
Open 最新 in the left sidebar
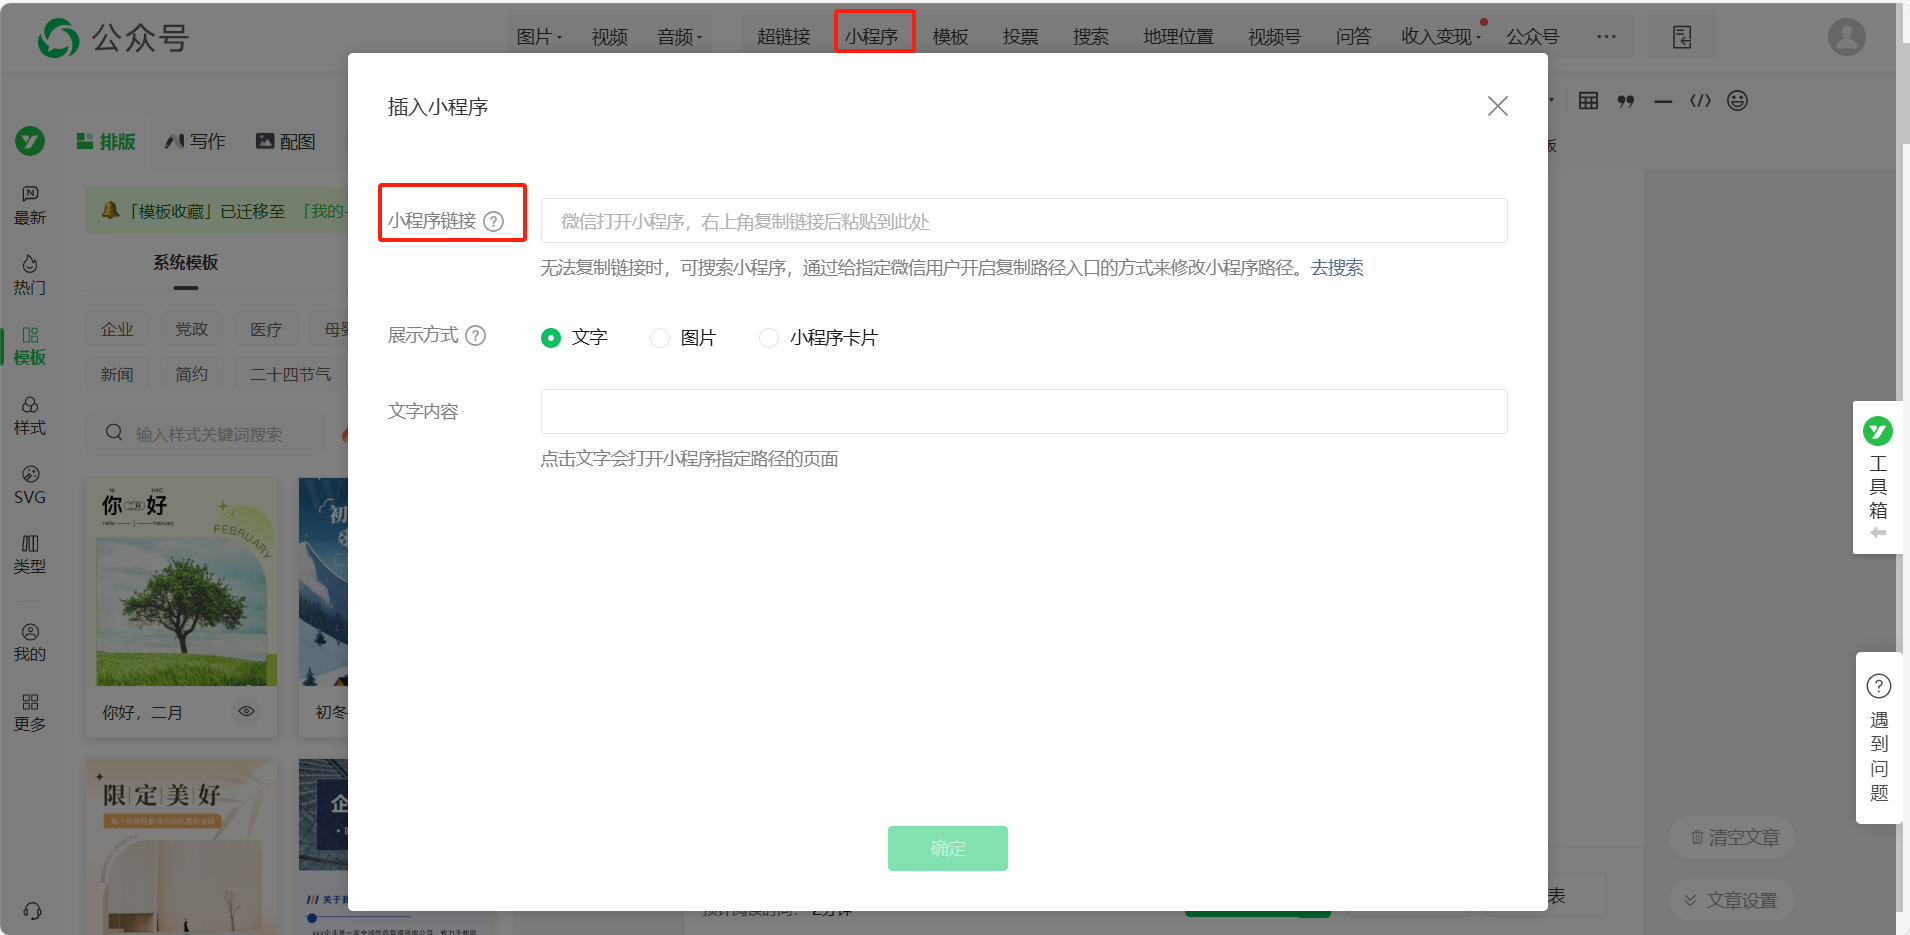pyautogui.click(x=30, y=205)
